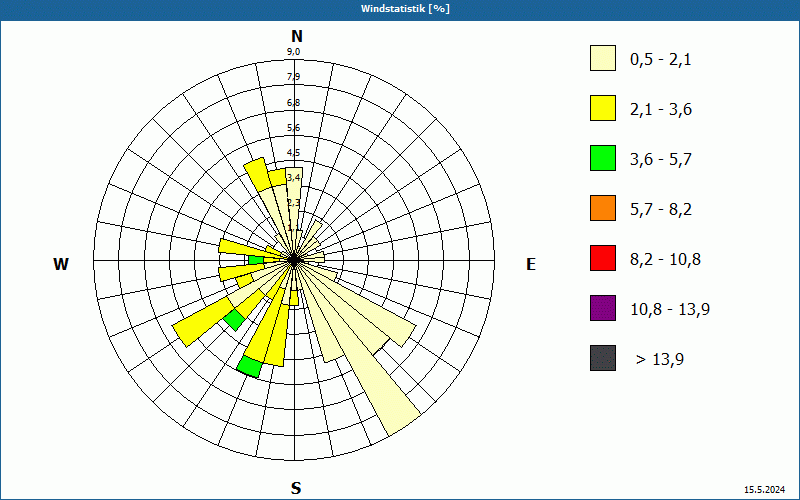Click the green 3,6 - 5,7 swatch
The height and width of the screenshot is (500, 800).
pos(603,158)
